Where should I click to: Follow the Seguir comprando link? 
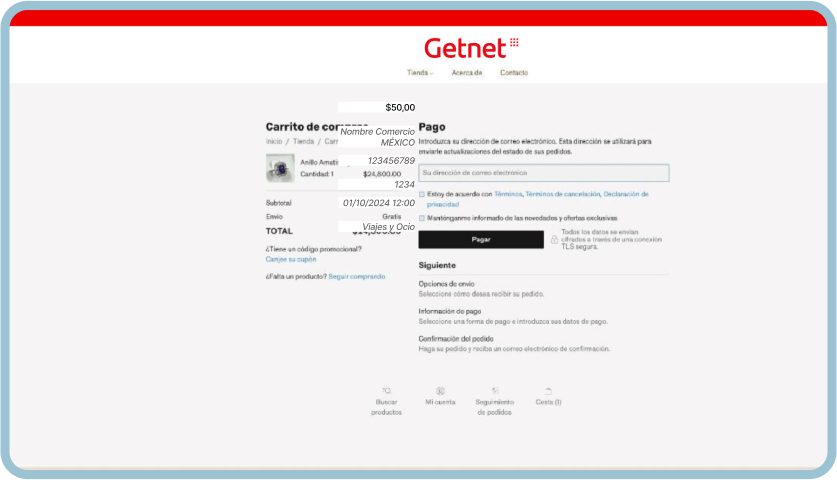point(357,276)
